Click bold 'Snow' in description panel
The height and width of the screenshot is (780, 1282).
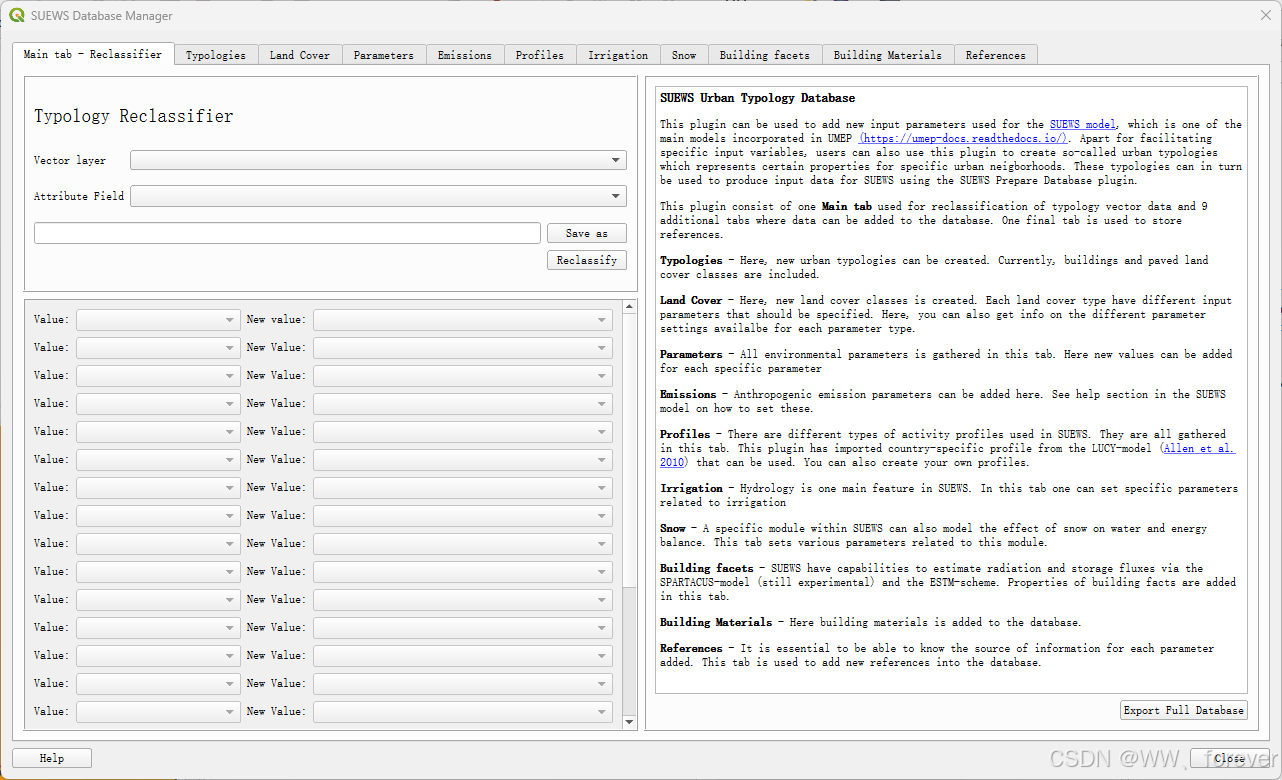click(673, 529)
